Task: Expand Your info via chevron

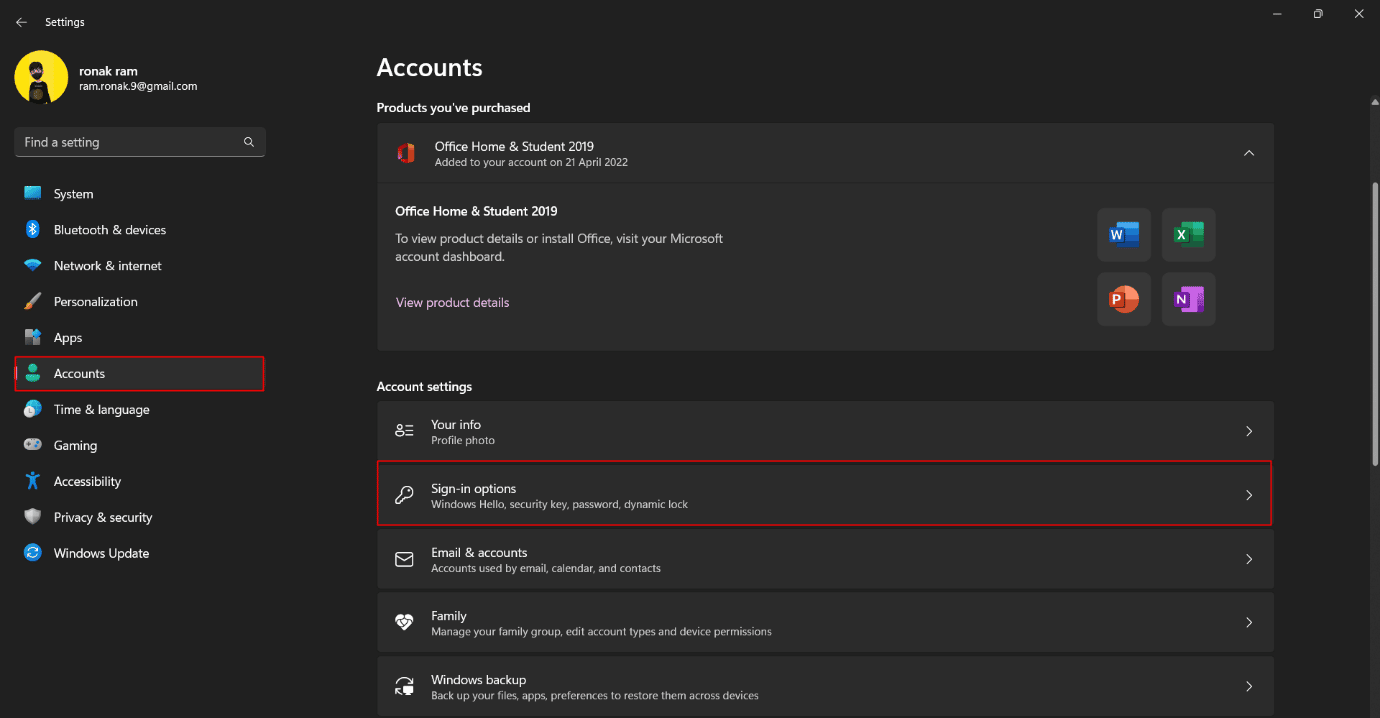Action: pos(1249,431)
